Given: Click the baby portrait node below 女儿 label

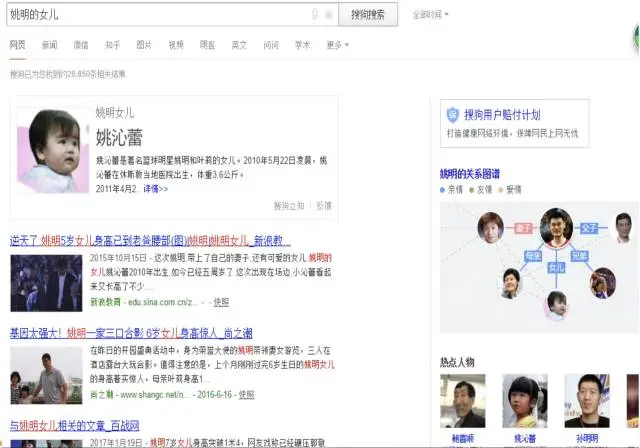Looking at the screenshot, I should click(556, 305).
